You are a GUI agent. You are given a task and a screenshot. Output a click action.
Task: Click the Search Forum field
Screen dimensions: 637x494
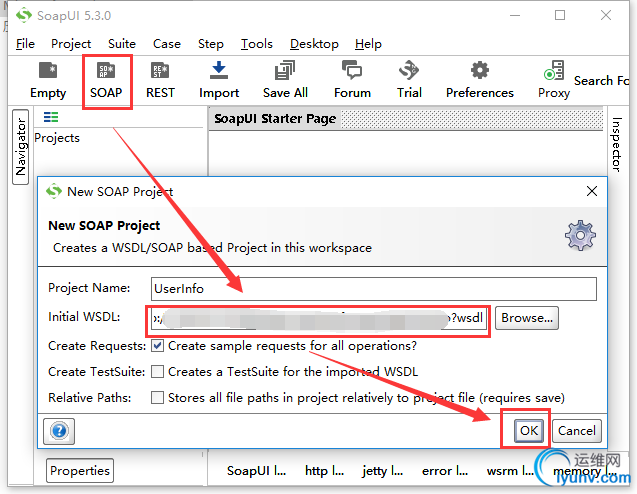click(x=601, y=80)
